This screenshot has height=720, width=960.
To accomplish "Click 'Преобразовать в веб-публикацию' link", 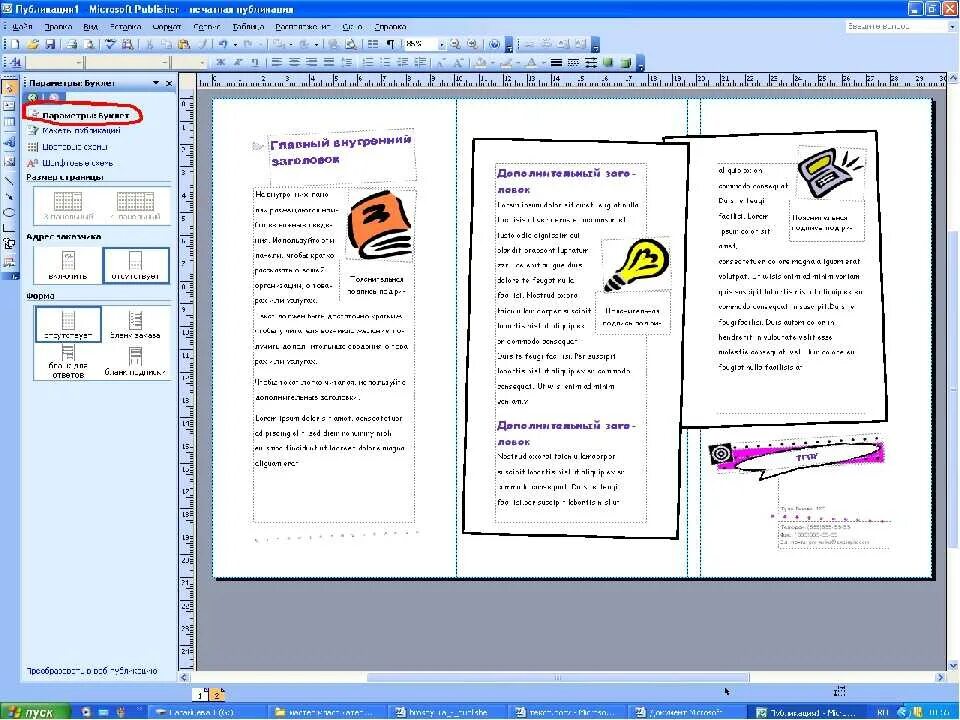I will [92, 670].
